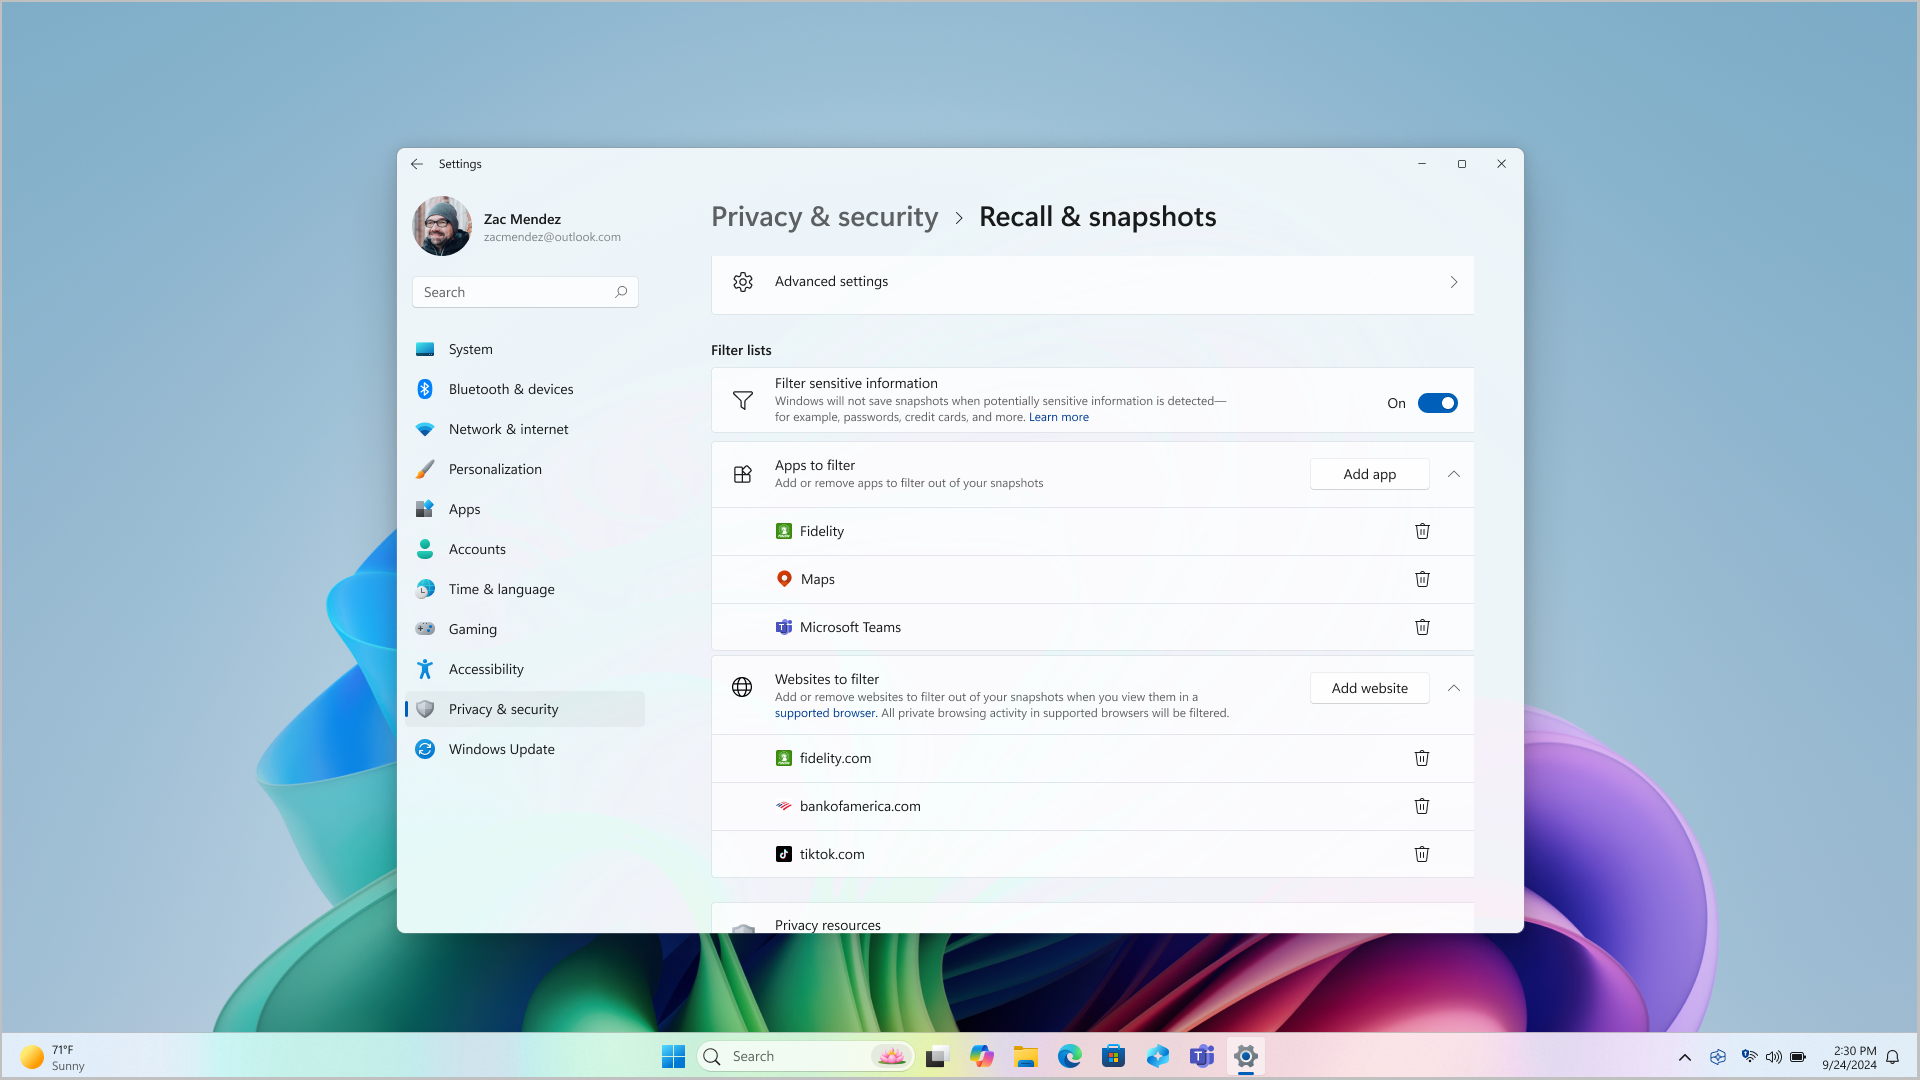1920x1080 pixels.
Task: Click Add app button for filter list
Action: point(1369,473)
